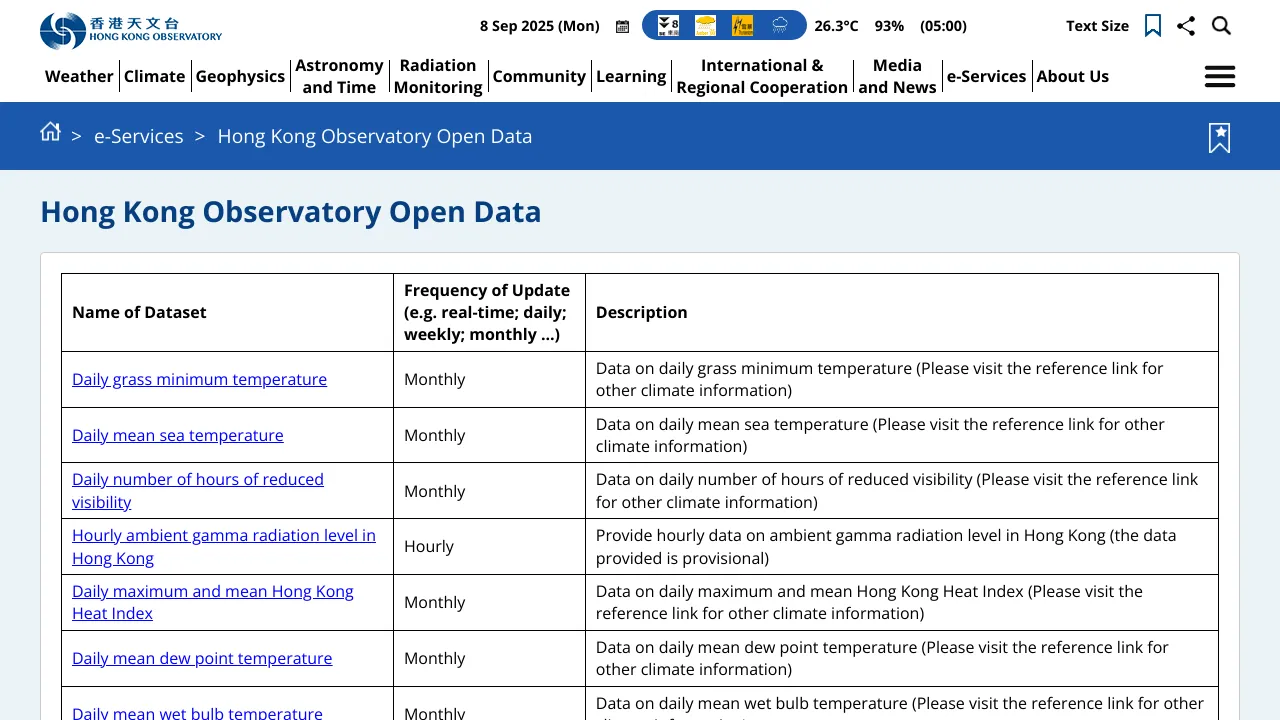Click the Hong Kong Observatory Open Data breadcrumb
This screenshot has width=1280, height=720.
click(x=375, y=136)
